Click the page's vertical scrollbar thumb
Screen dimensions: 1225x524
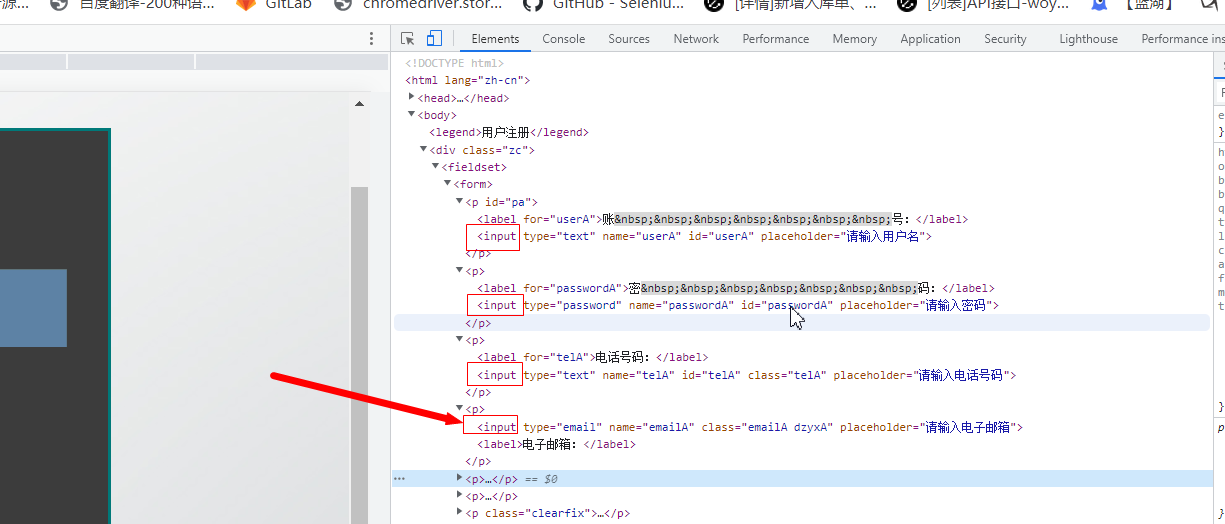tap(359, 355)
